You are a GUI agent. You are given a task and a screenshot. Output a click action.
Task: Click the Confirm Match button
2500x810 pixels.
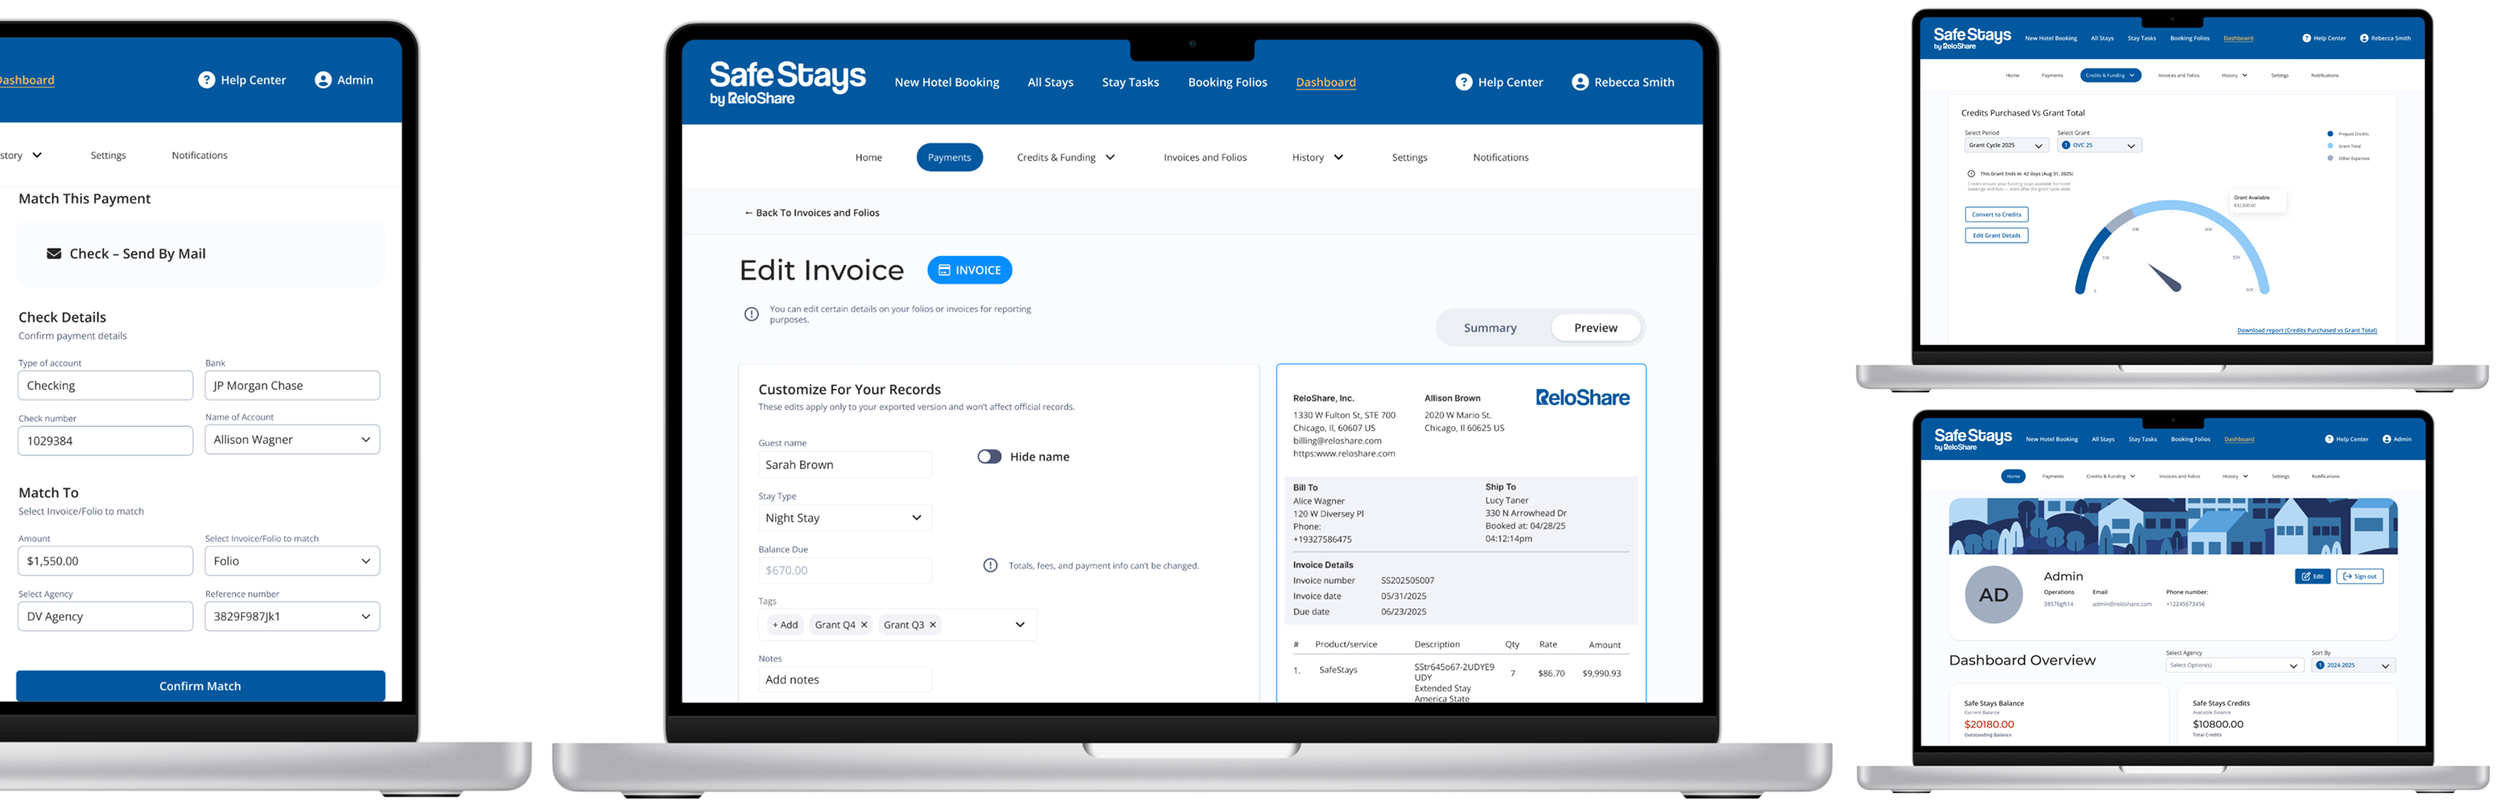[200, 686]
